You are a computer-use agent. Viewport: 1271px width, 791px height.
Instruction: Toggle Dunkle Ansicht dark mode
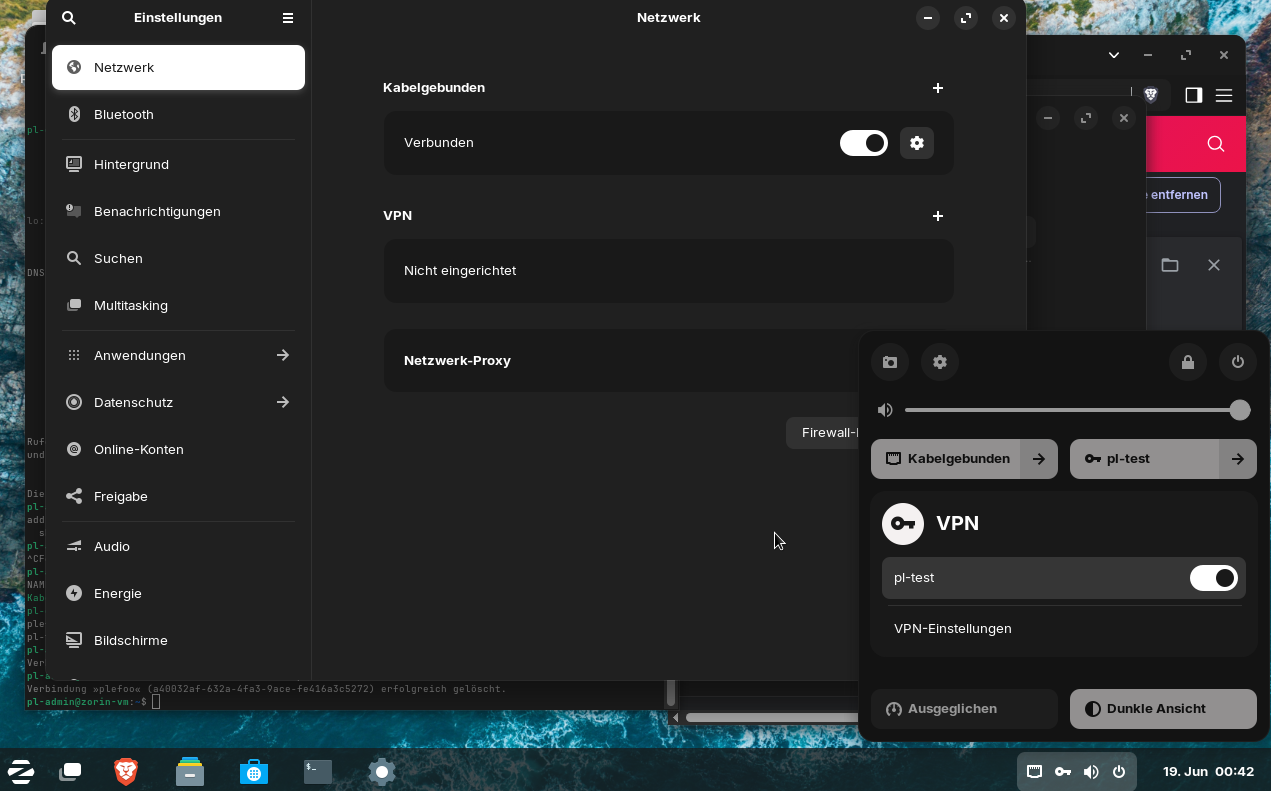(x=1162, y=709)
